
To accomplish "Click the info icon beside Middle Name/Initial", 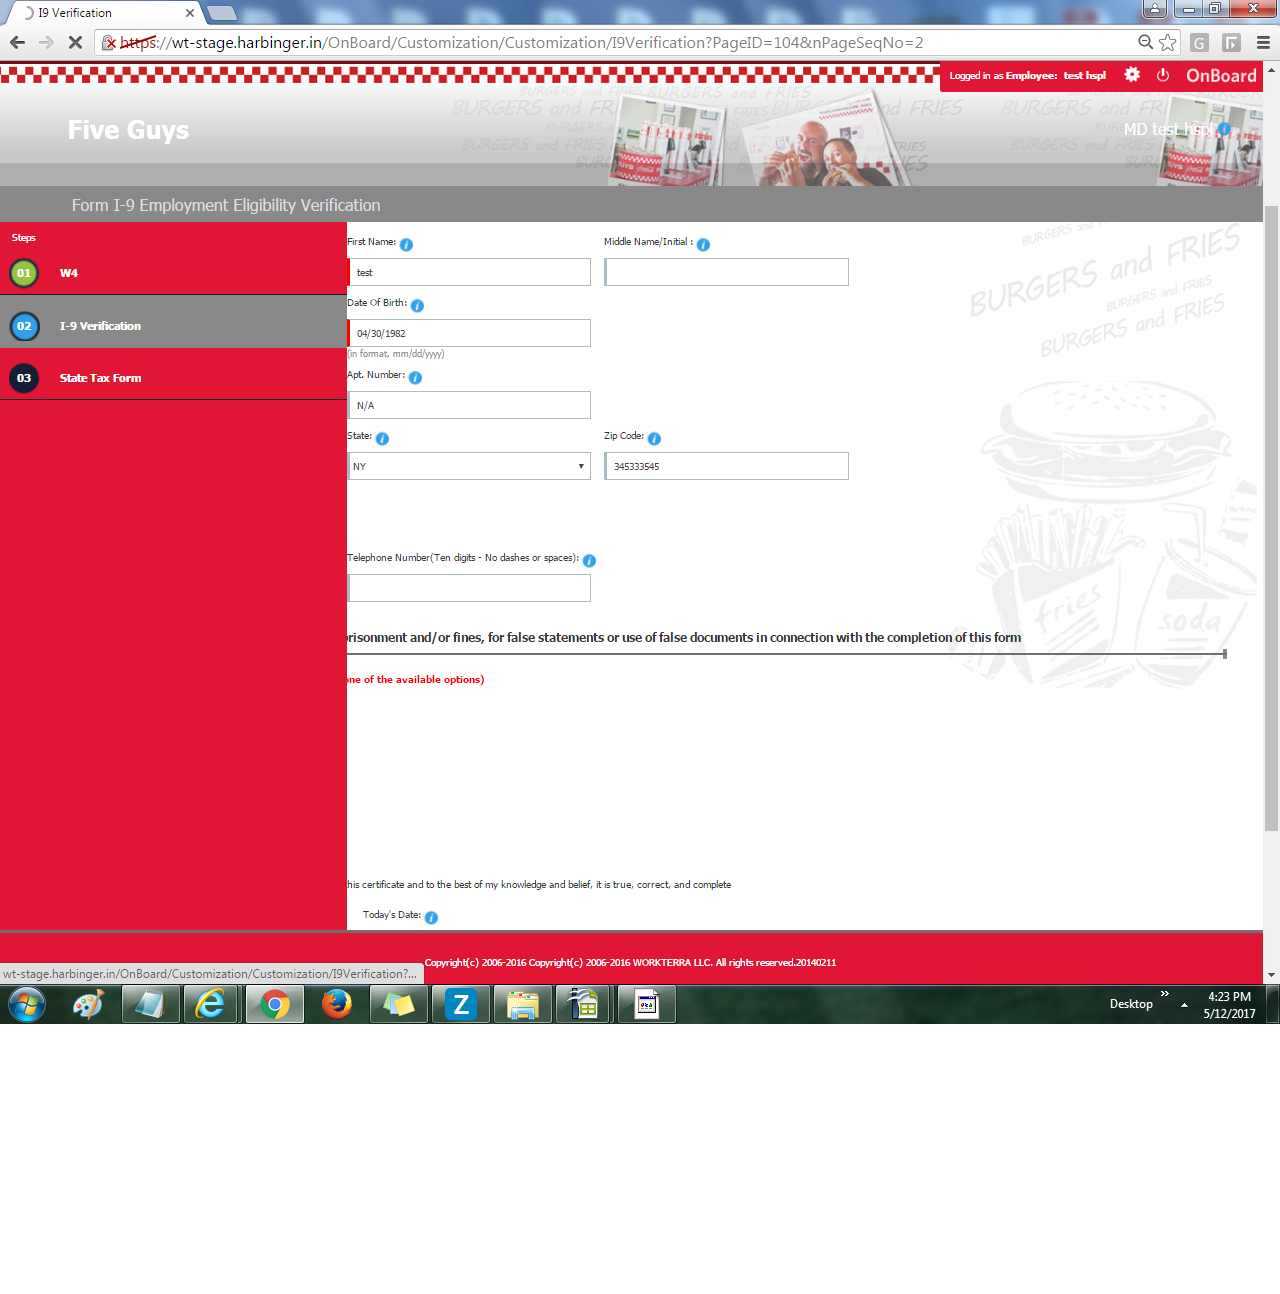I will click(x=703, y=244).
